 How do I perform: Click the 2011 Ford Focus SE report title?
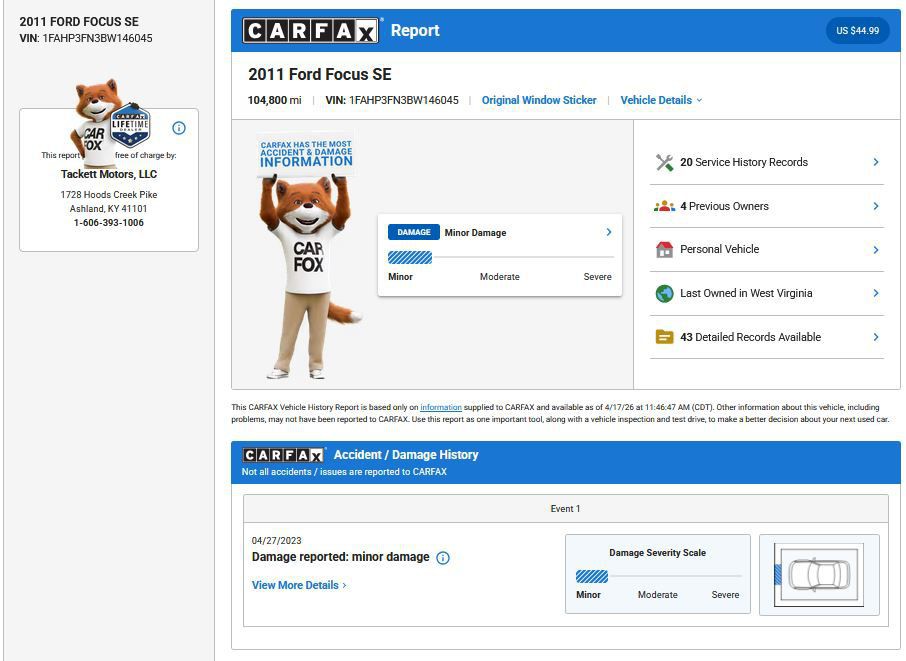pyautogui.click(x=320, y=75)
